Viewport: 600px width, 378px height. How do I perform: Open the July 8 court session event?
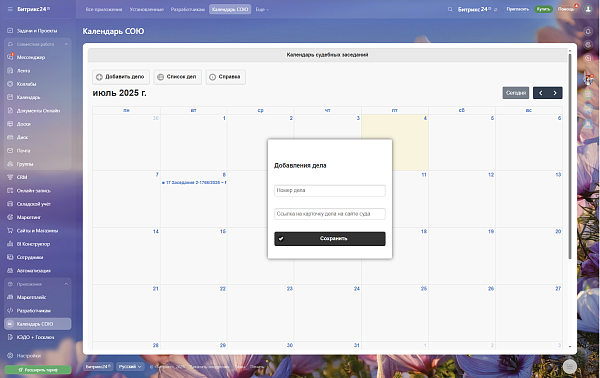[194, 182]
